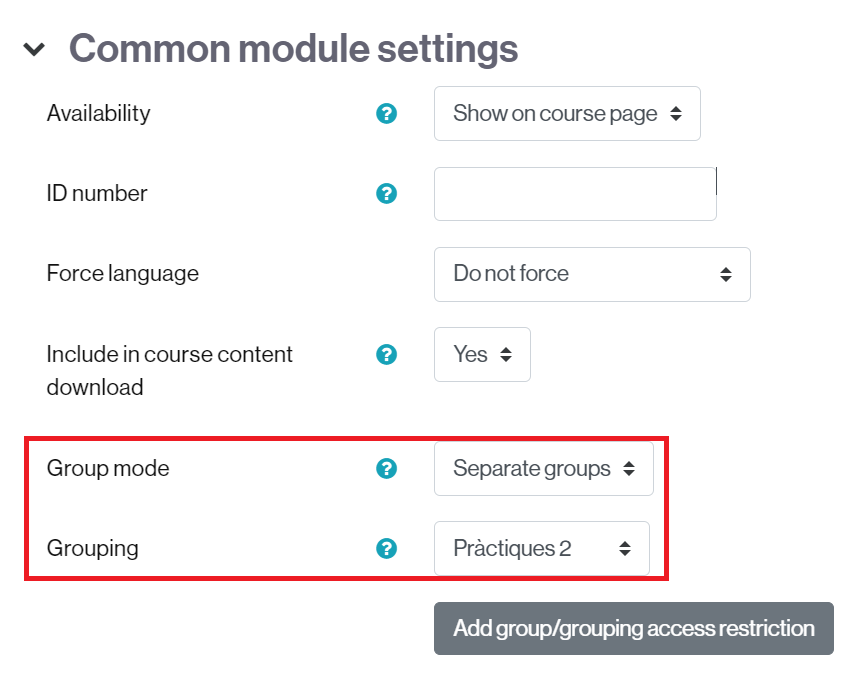Open the Availability dropdown showing Show on course page
The height and width of the screenshot is (673, 847).
(x=567, y=113)
